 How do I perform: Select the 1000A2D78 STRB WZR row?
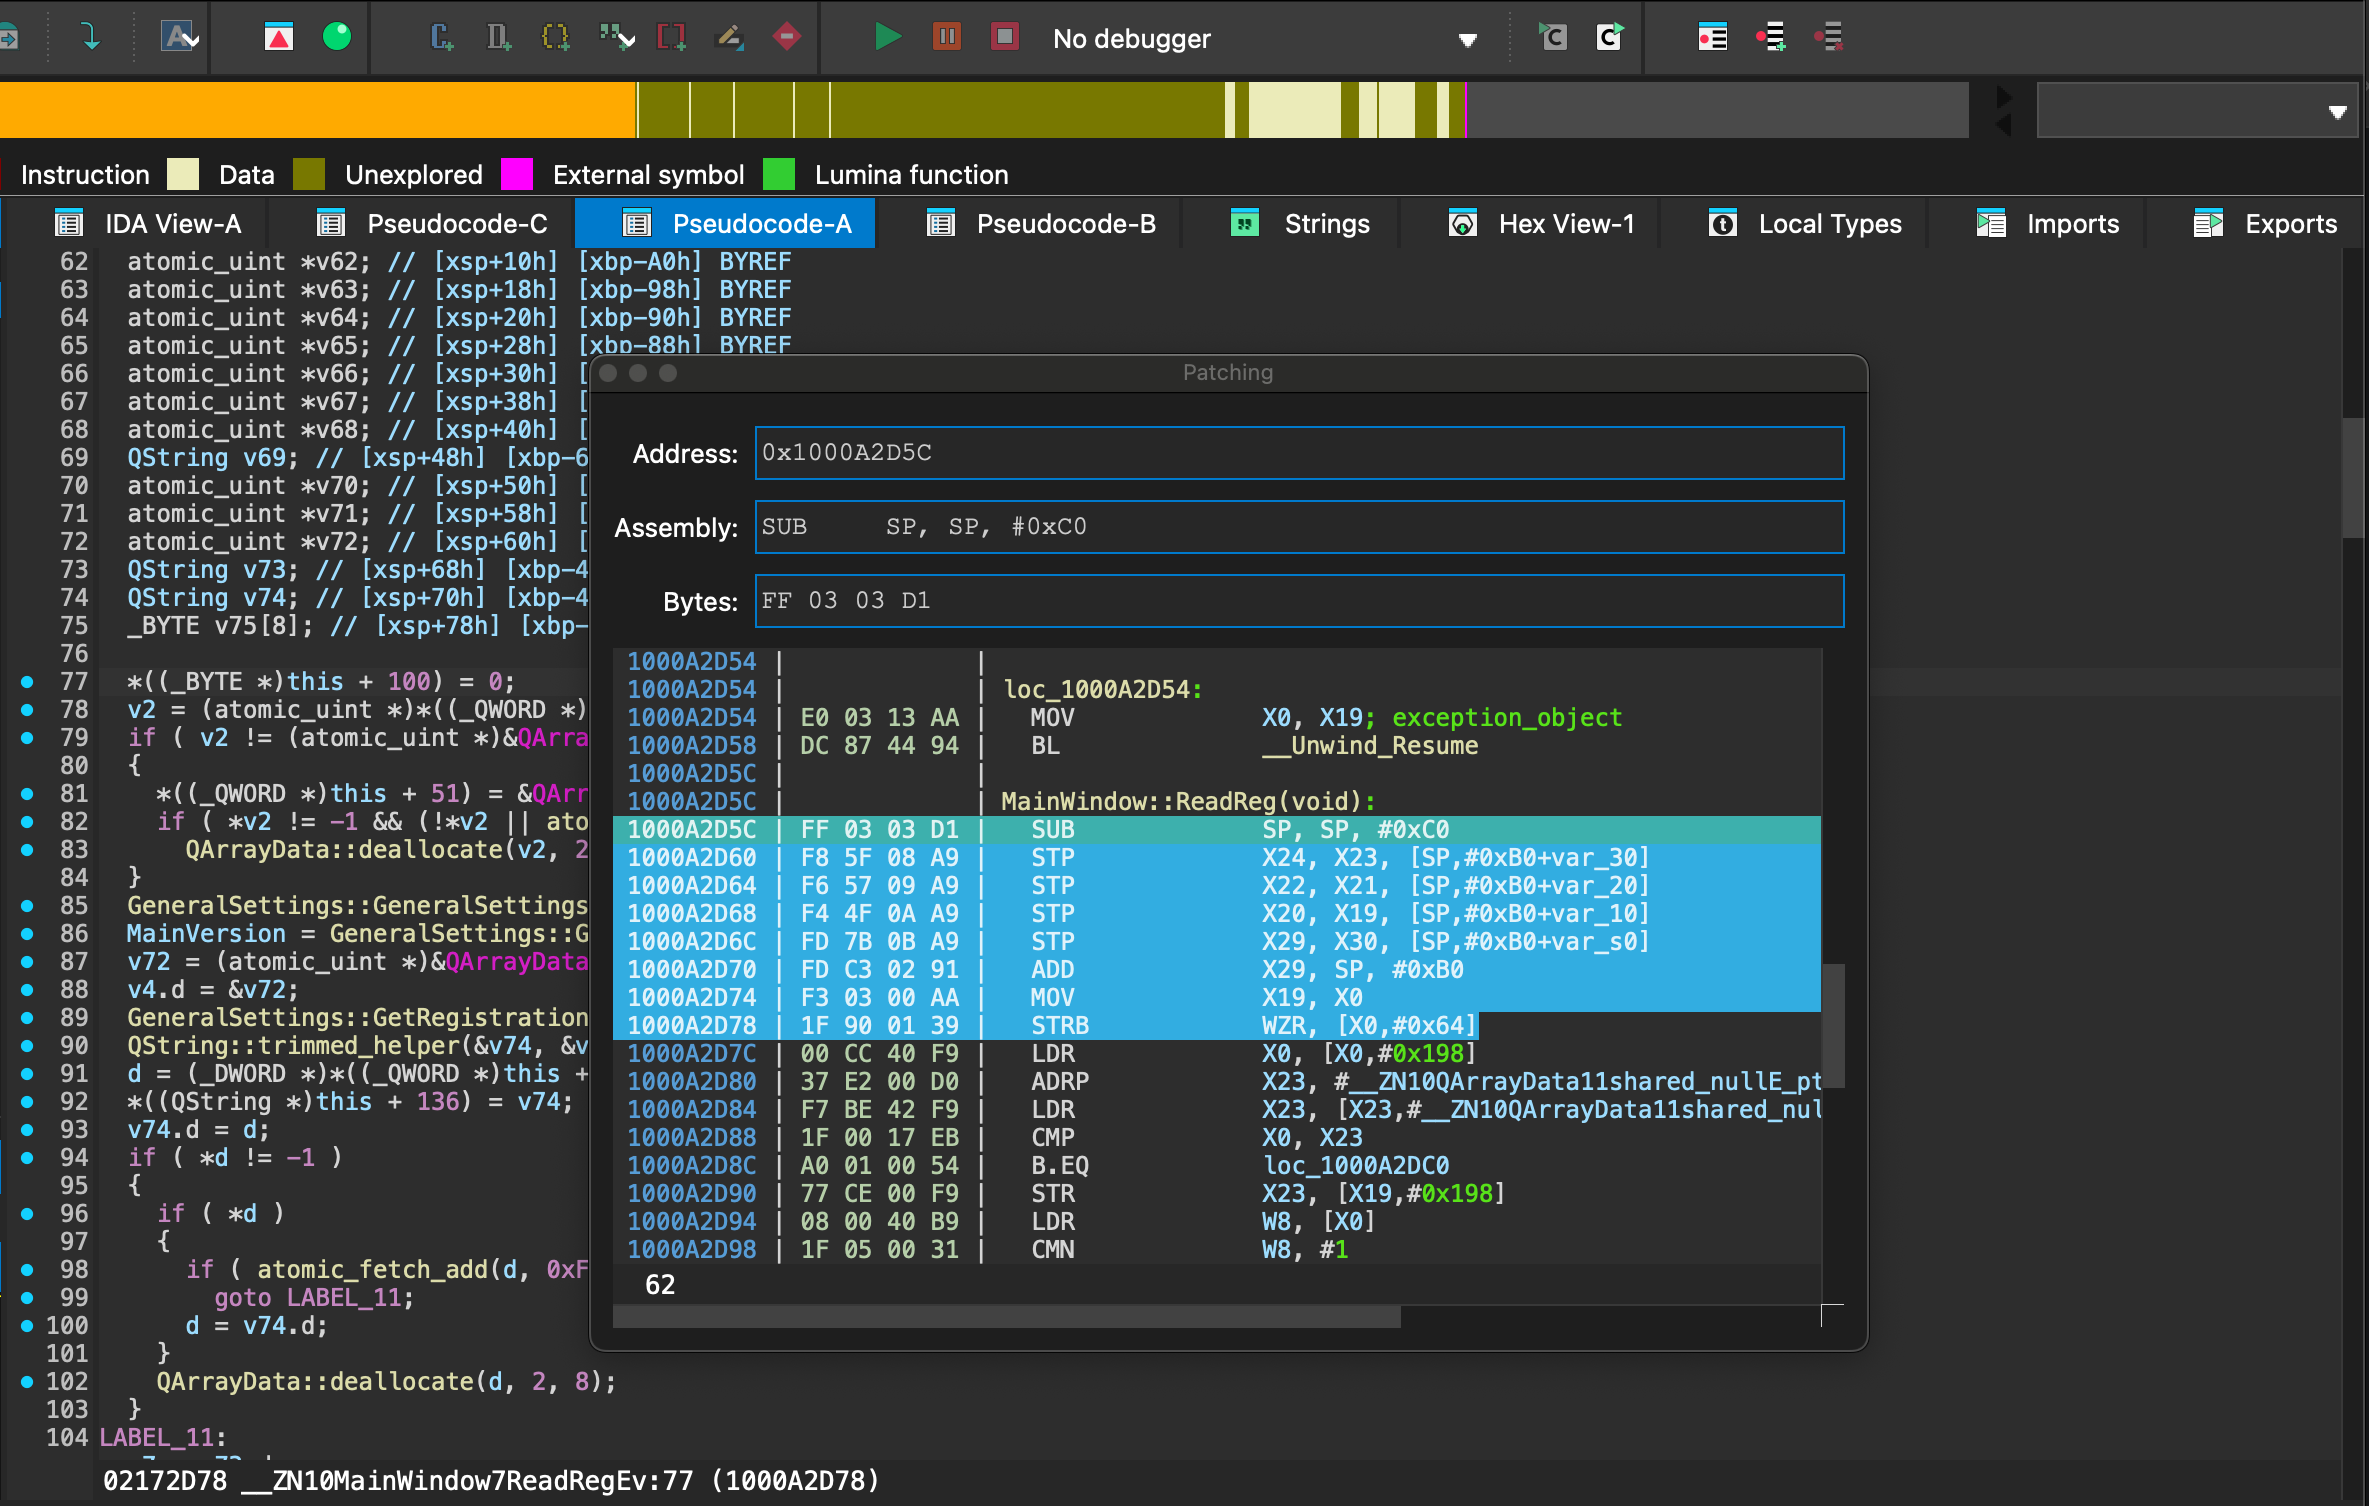tap(1216, 1026)
